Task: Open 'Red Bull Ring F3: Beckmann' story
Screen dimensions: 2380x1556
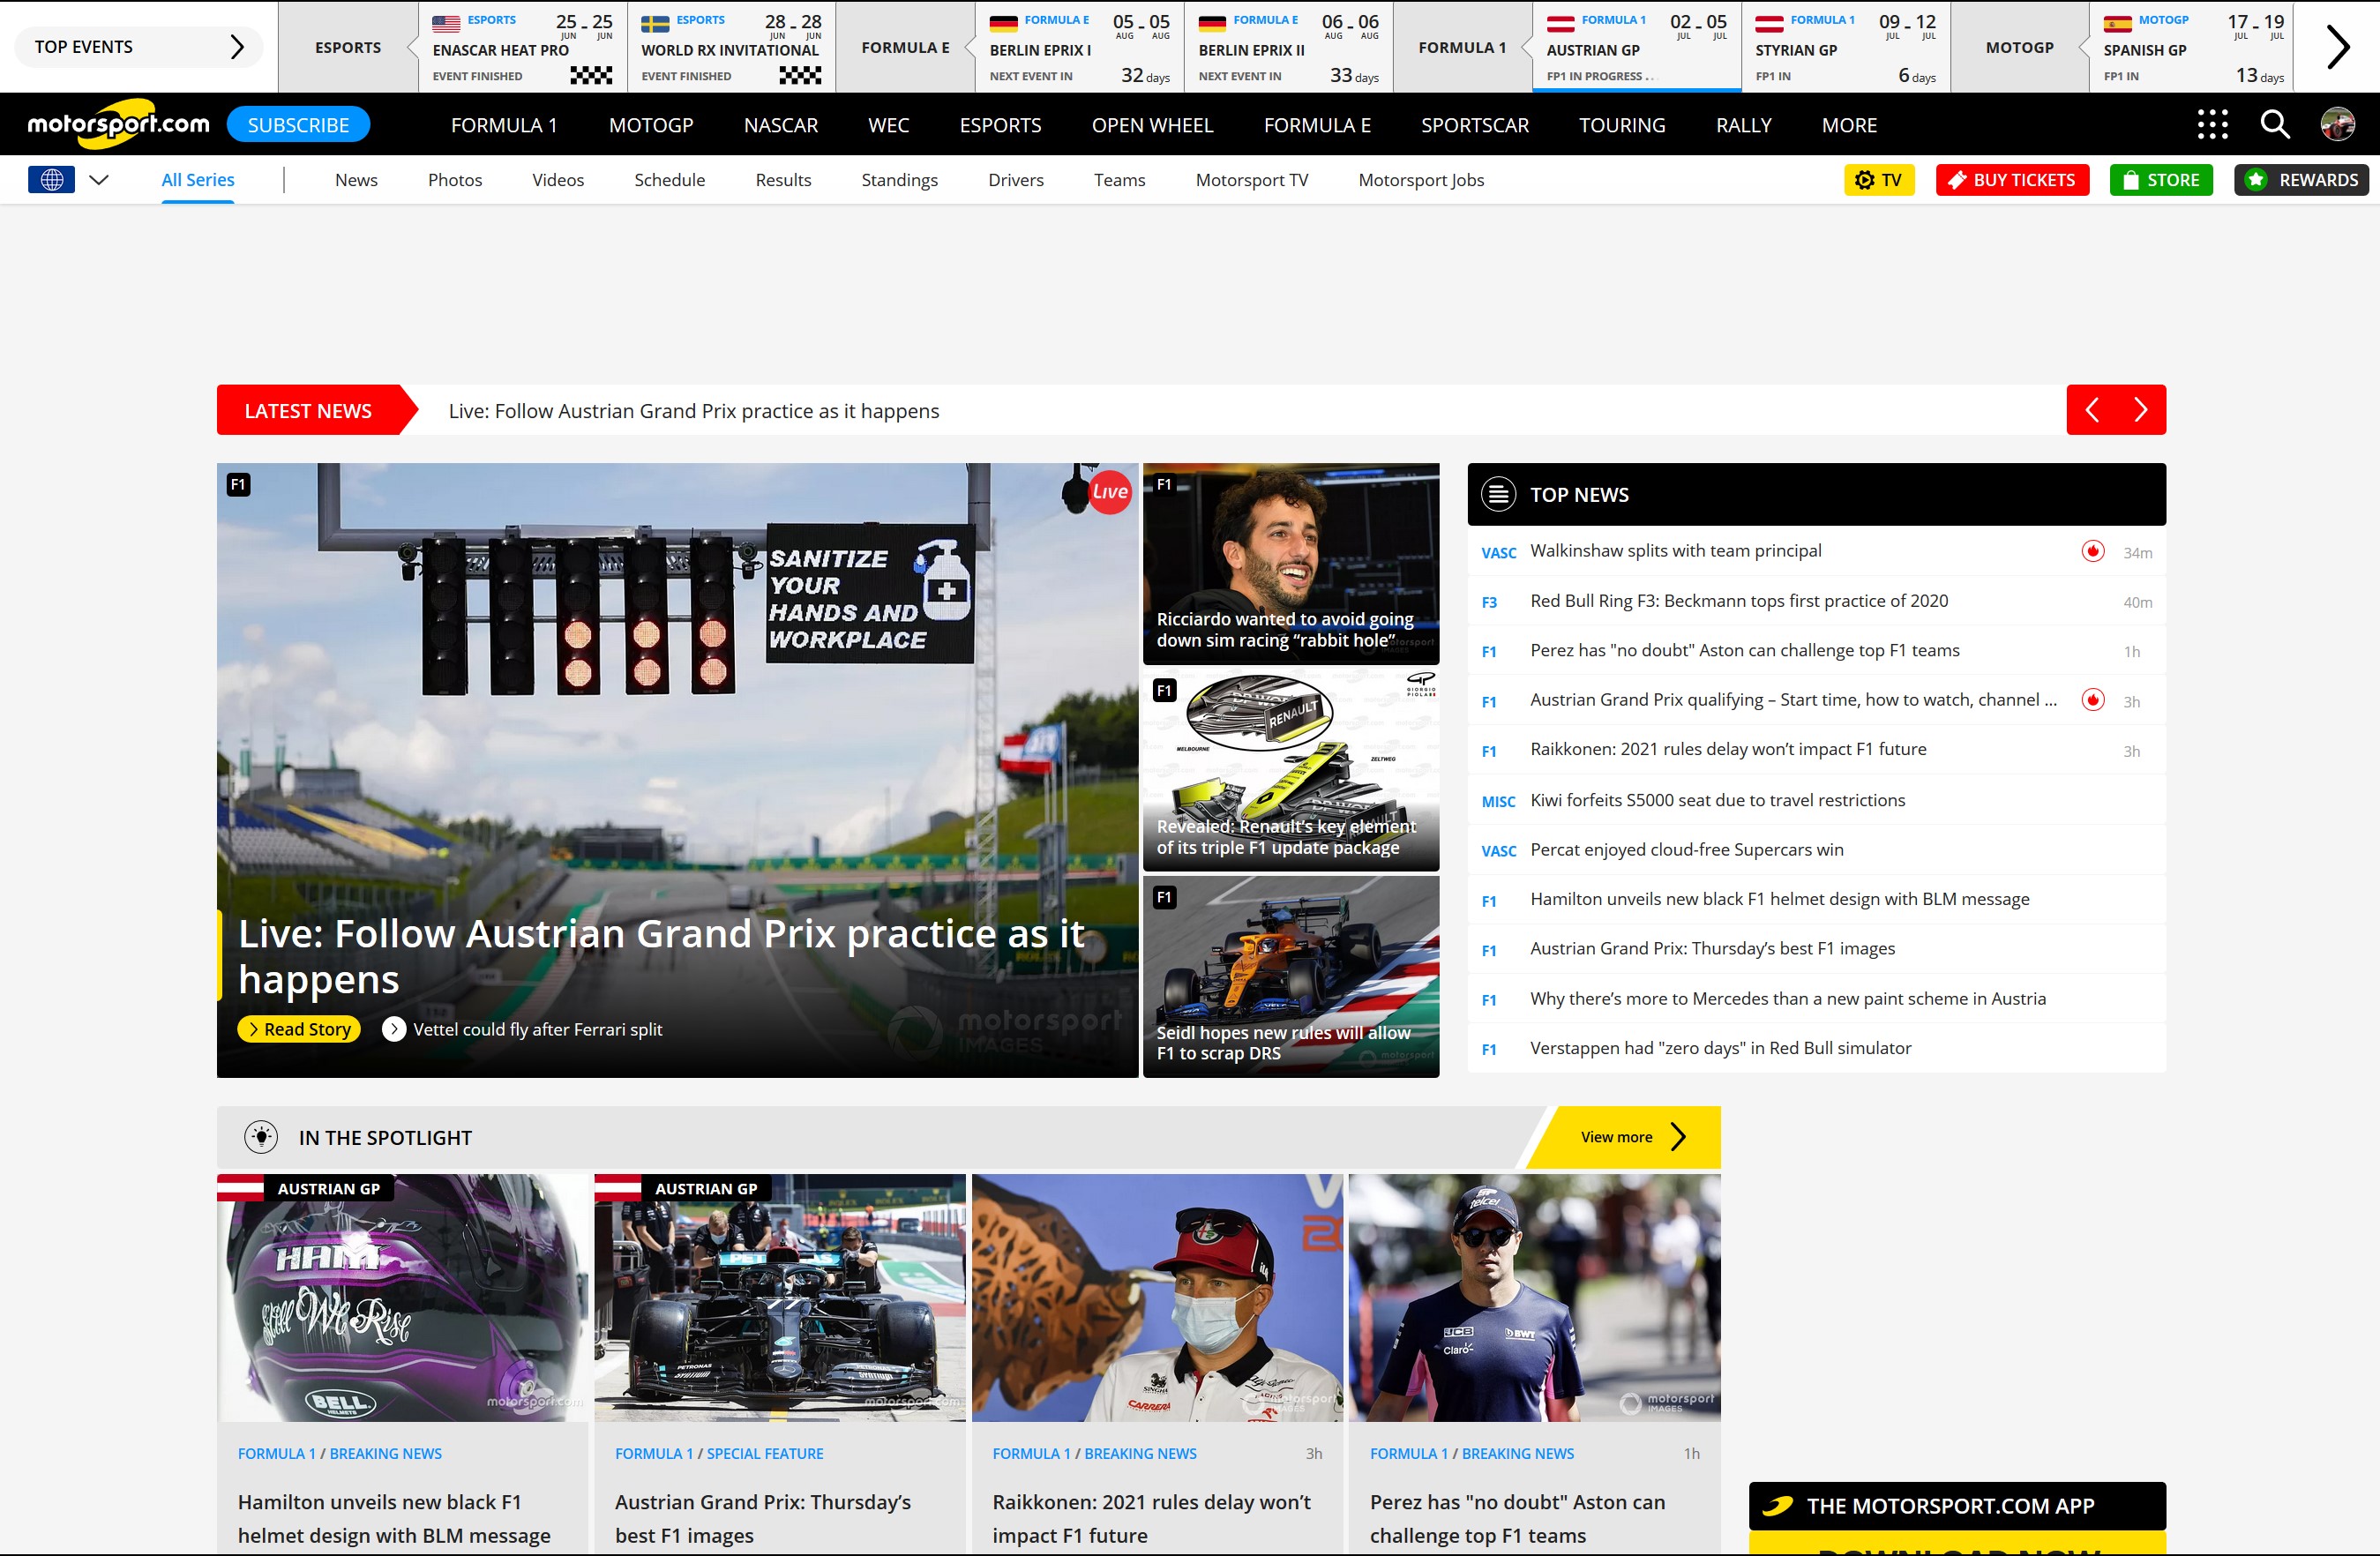Action: coord(1739,601)
